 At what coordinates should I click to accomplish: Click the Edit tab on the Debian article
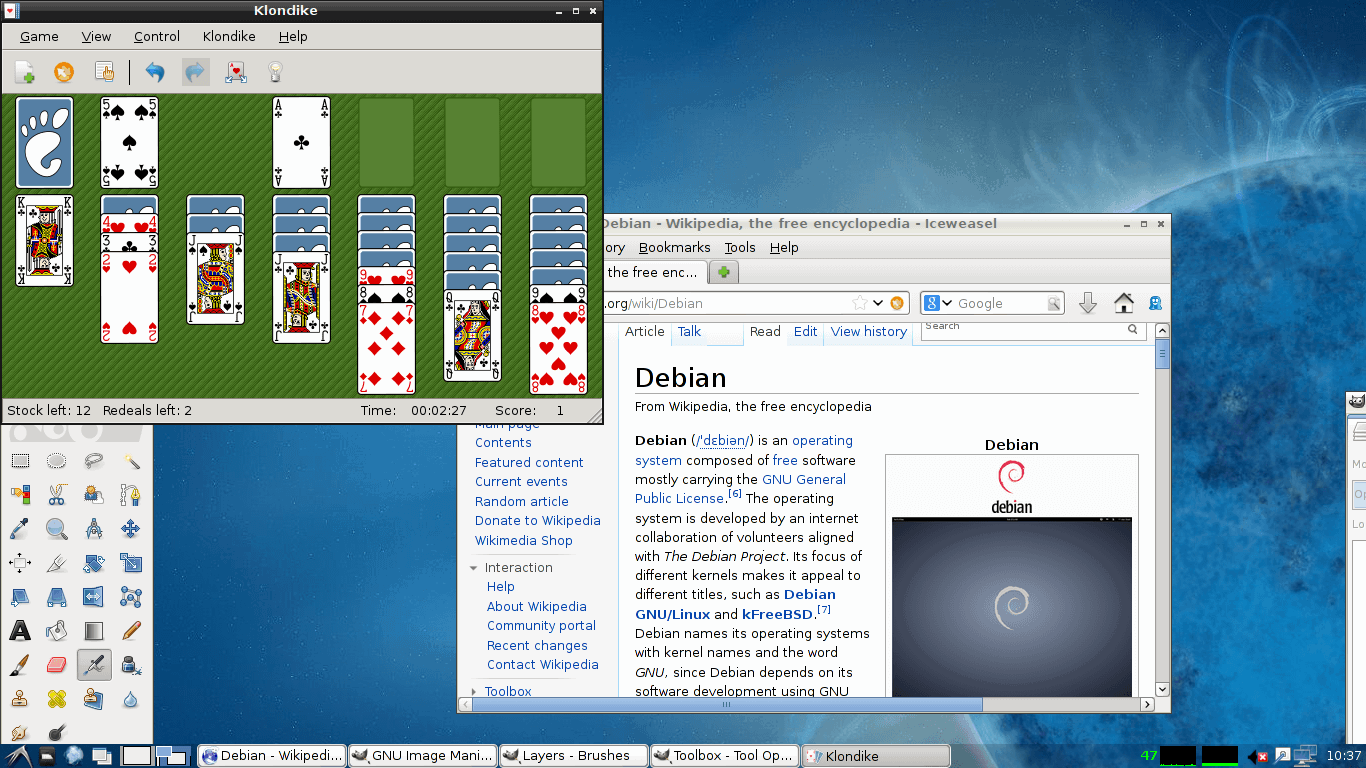point(805,332)
